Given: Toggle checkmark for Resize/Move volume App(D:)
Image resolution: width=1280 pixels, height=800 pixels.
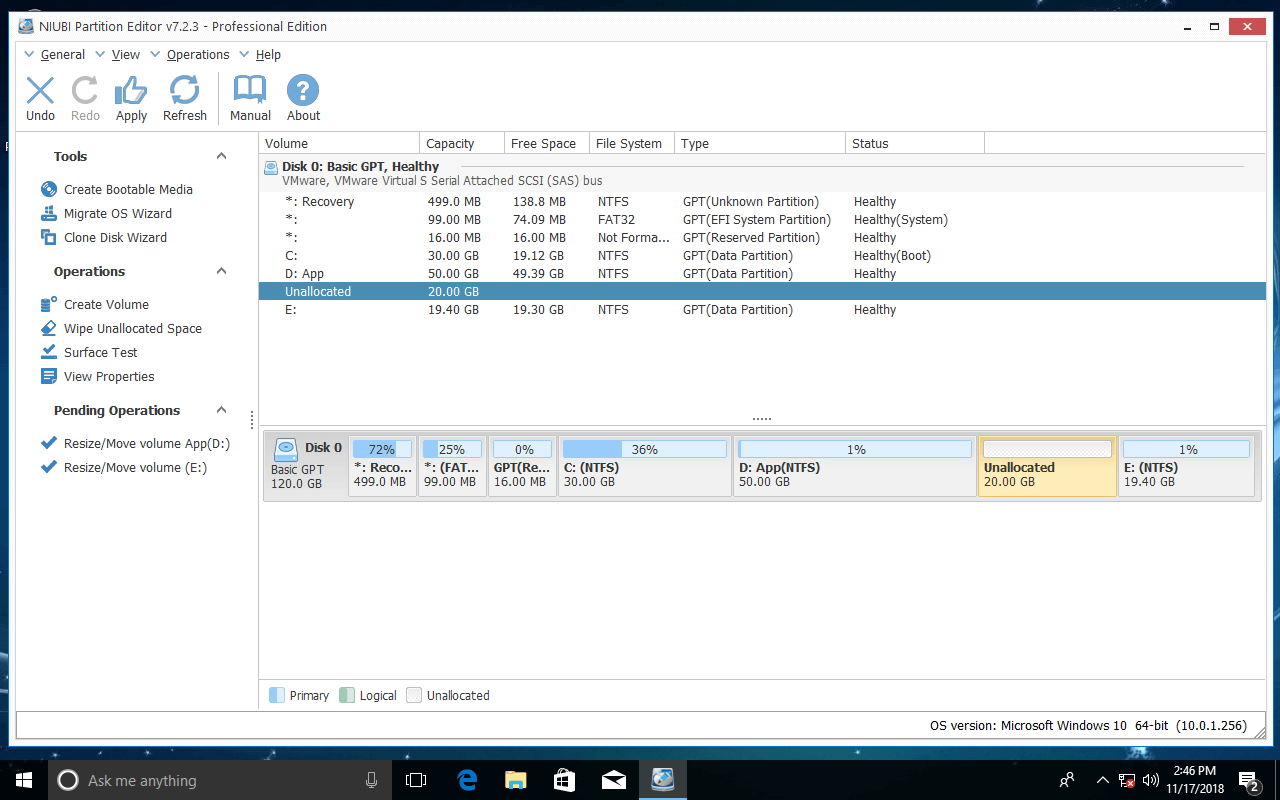Looking at the screenshot, I should [48, 443].
